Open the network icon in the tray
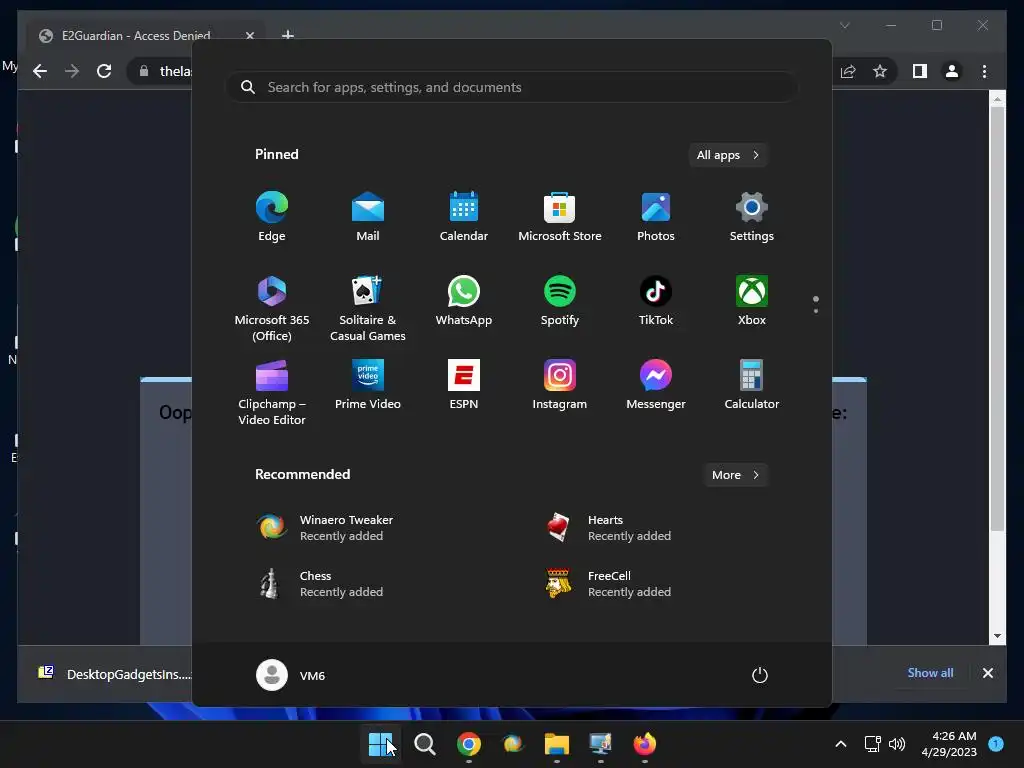 pyautogui.click(x=872, y=744)
